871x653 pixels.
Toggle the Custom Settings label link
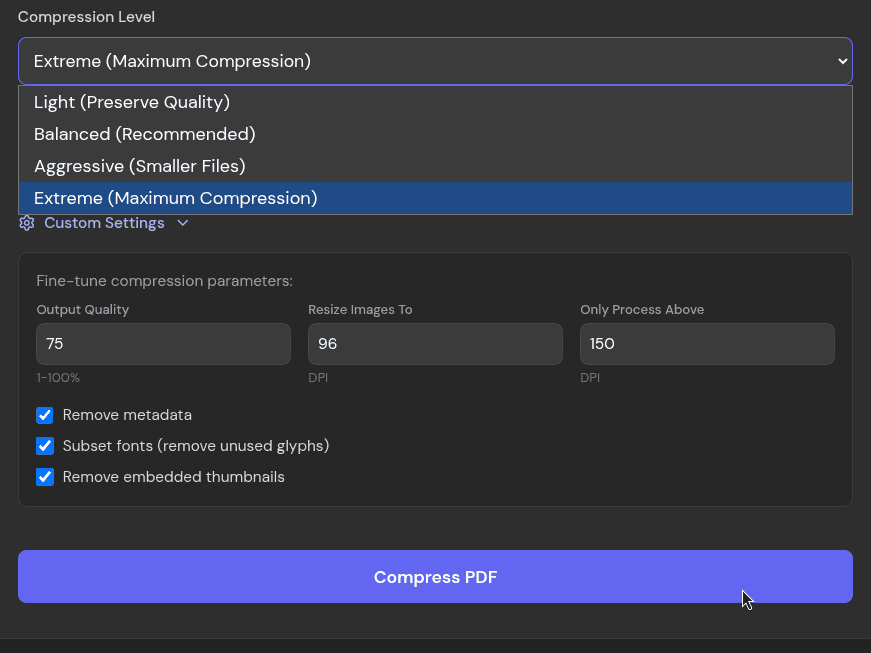tap(104, 223)
